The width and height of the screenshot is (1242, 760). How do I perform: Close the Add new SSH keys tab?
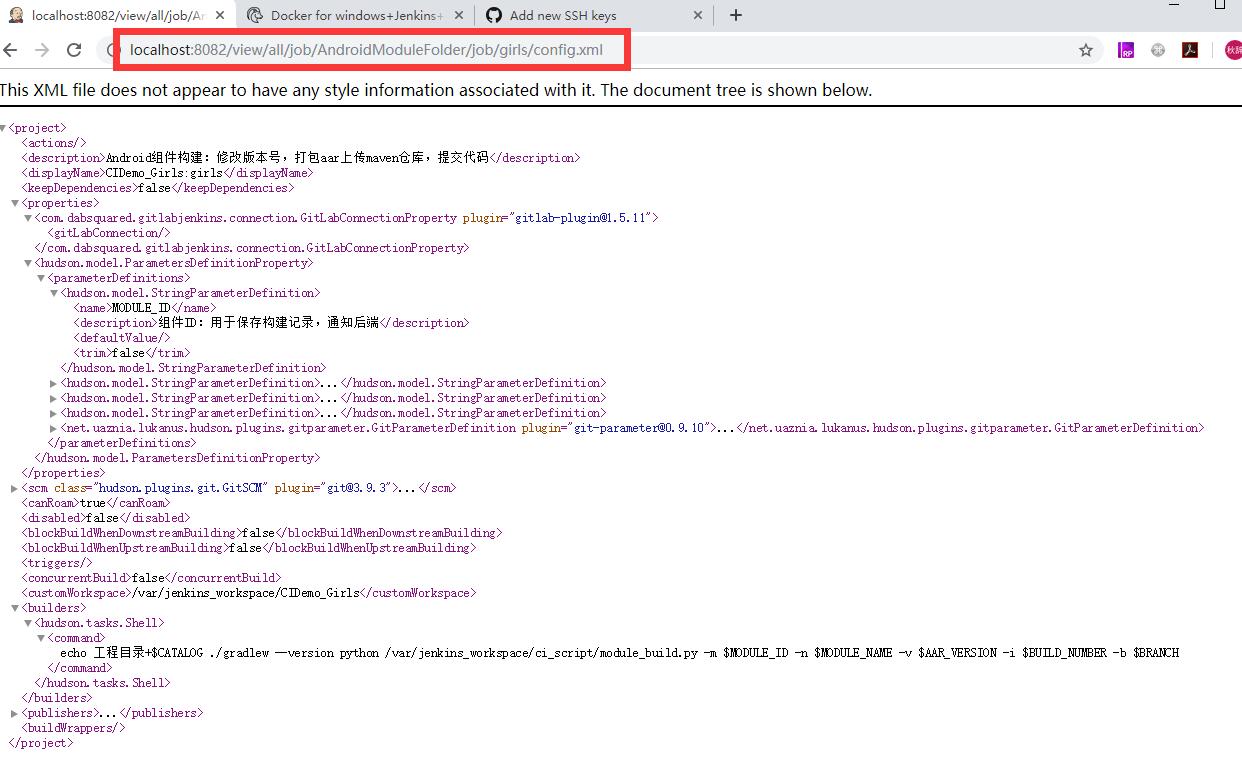coord(699,15)
